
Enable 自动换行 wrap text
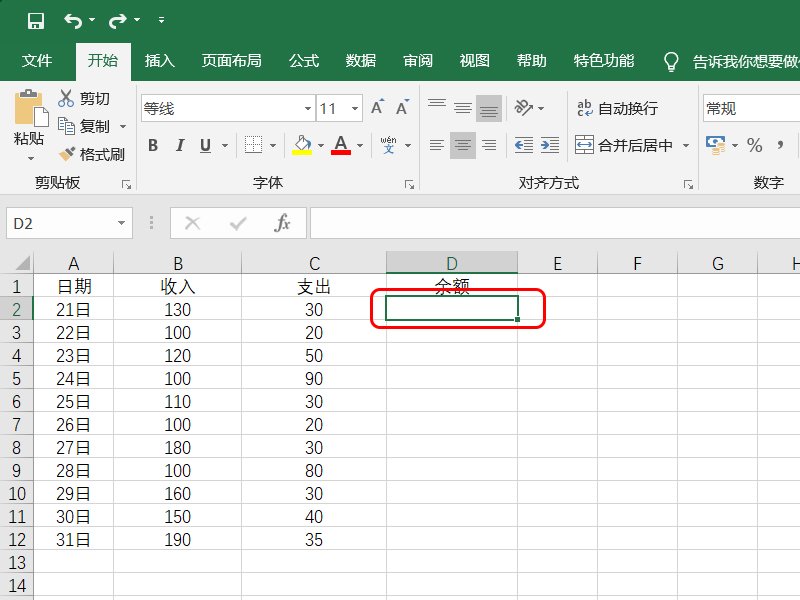click(617, 107)
